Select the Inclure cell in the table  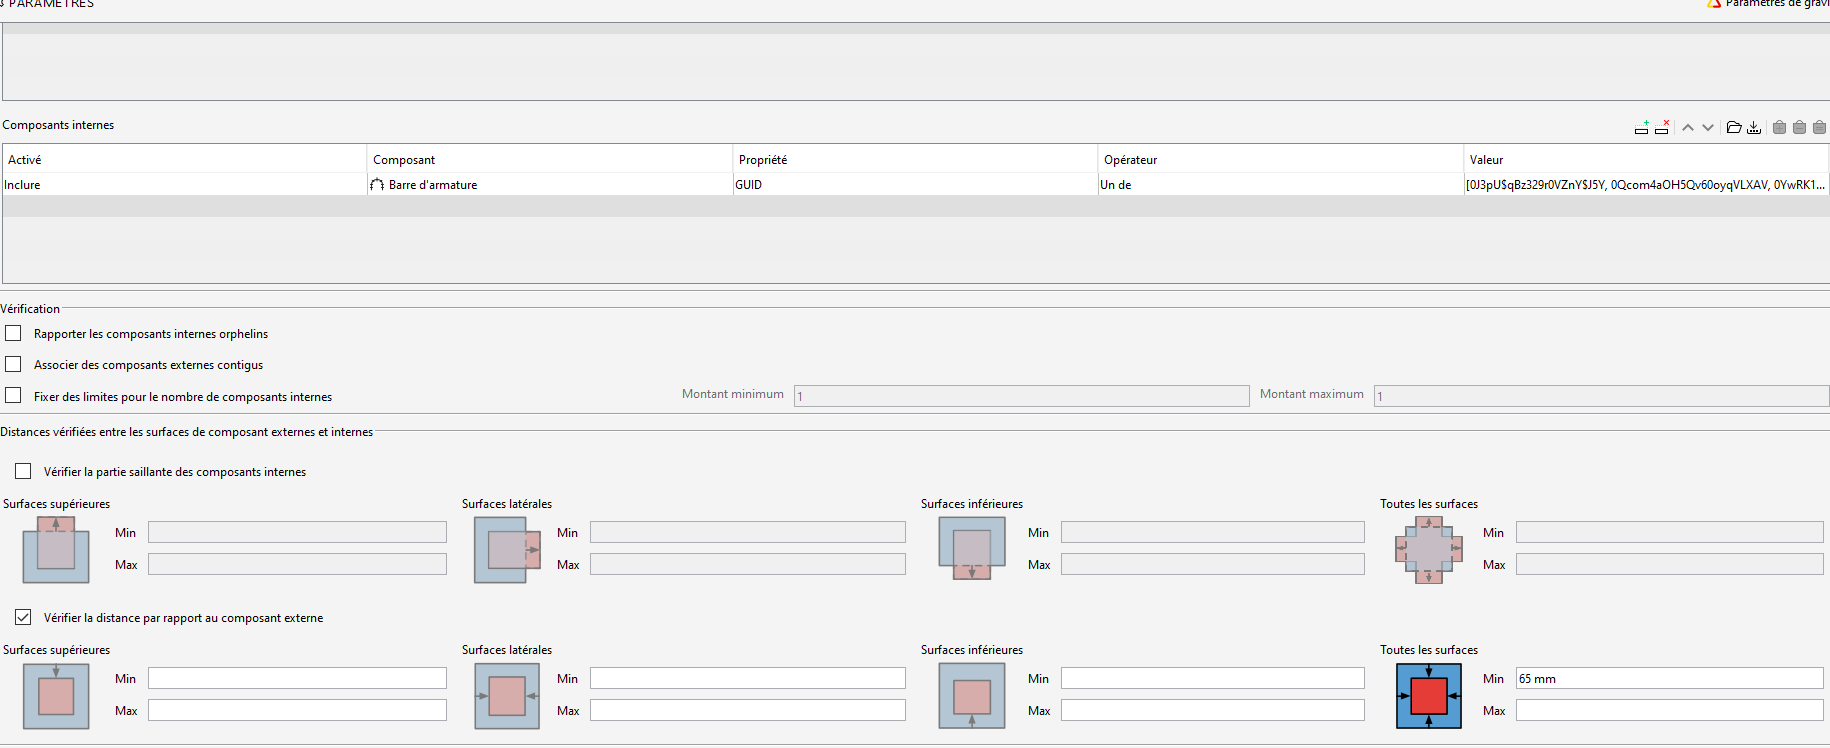coord(184,185)
